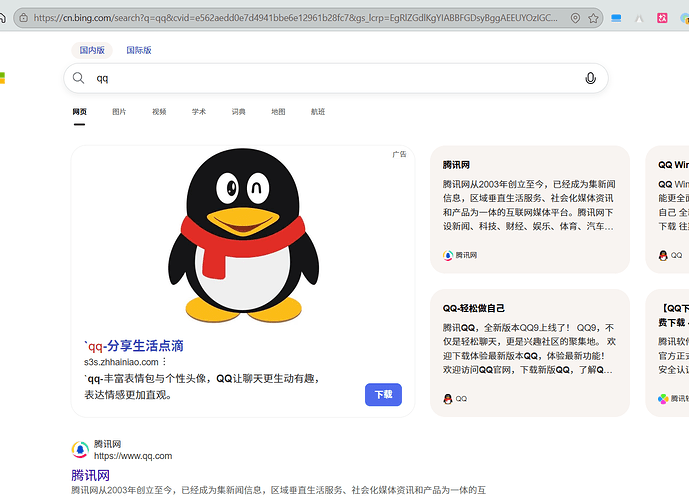Select the 图片 results tab

tap(119, 112)
